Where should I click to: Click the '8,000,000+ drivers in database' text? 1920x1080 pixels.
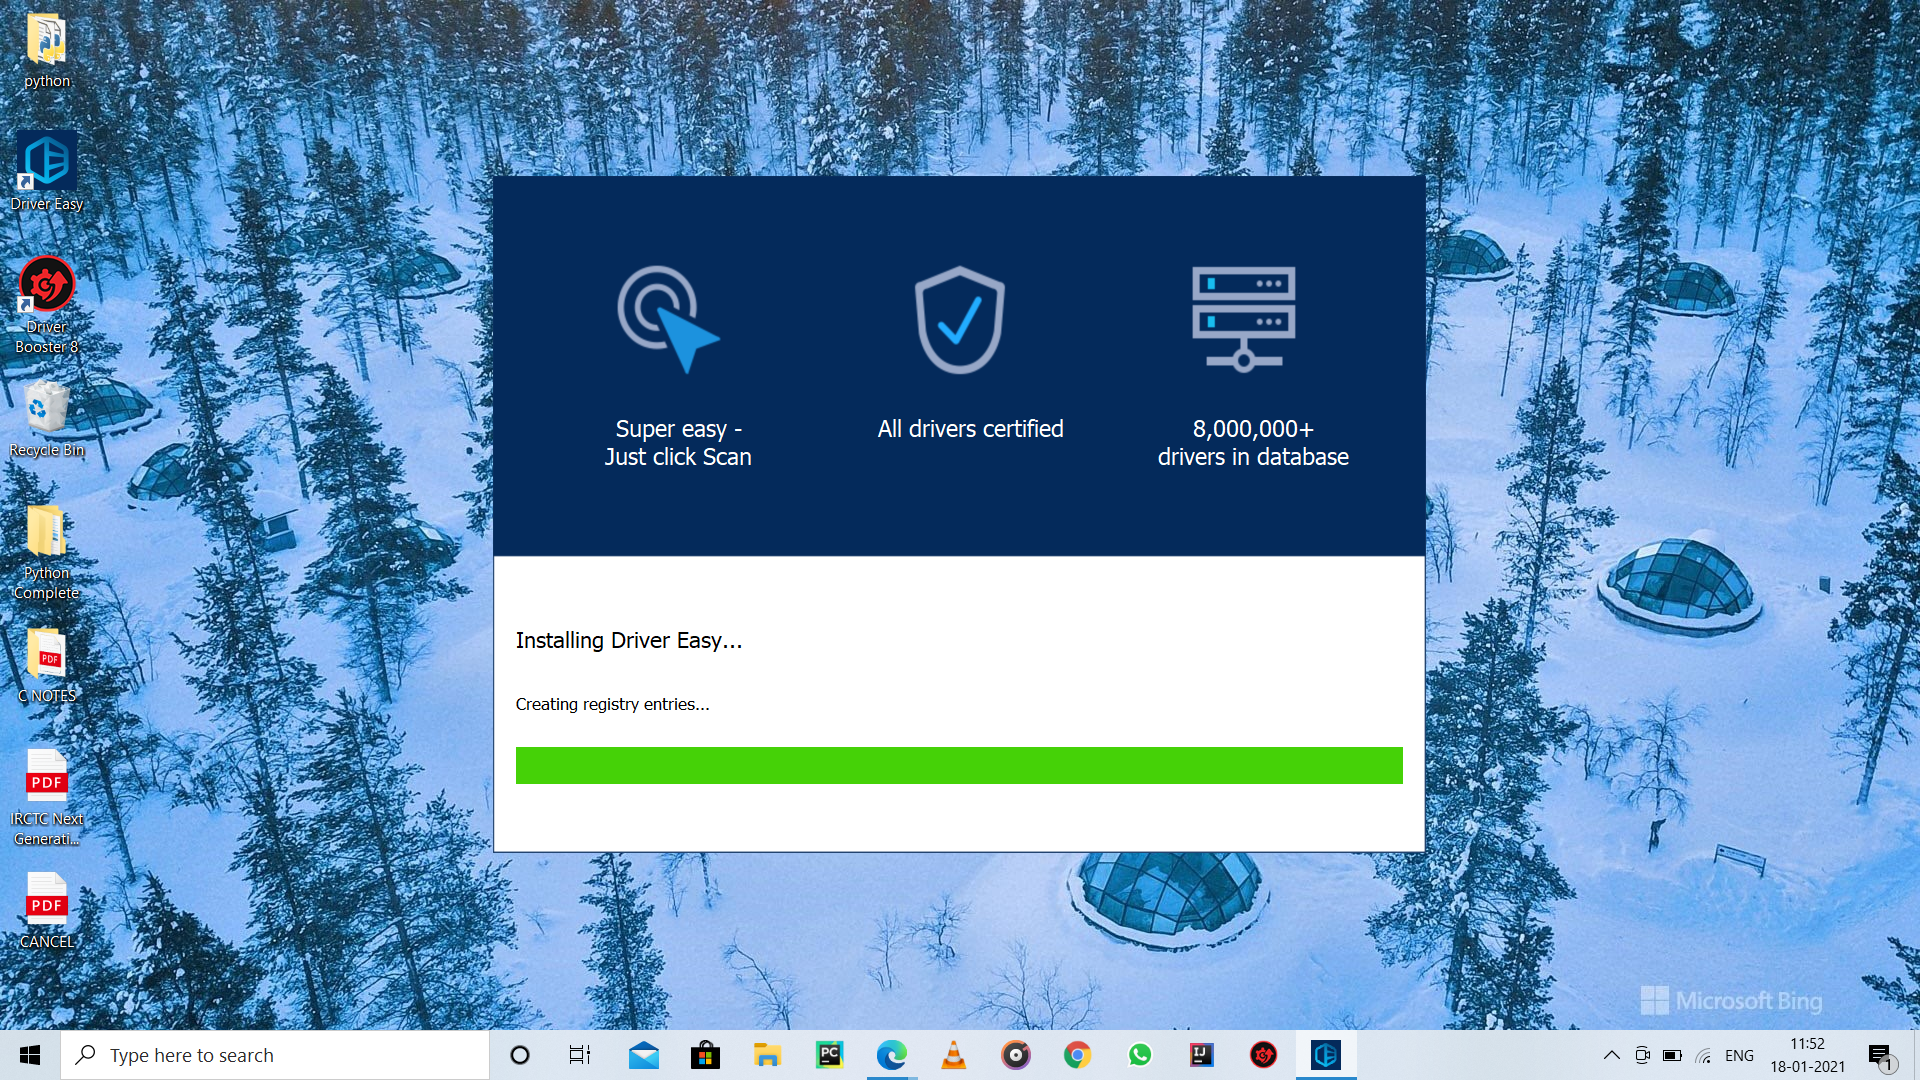click(1253, 443)
